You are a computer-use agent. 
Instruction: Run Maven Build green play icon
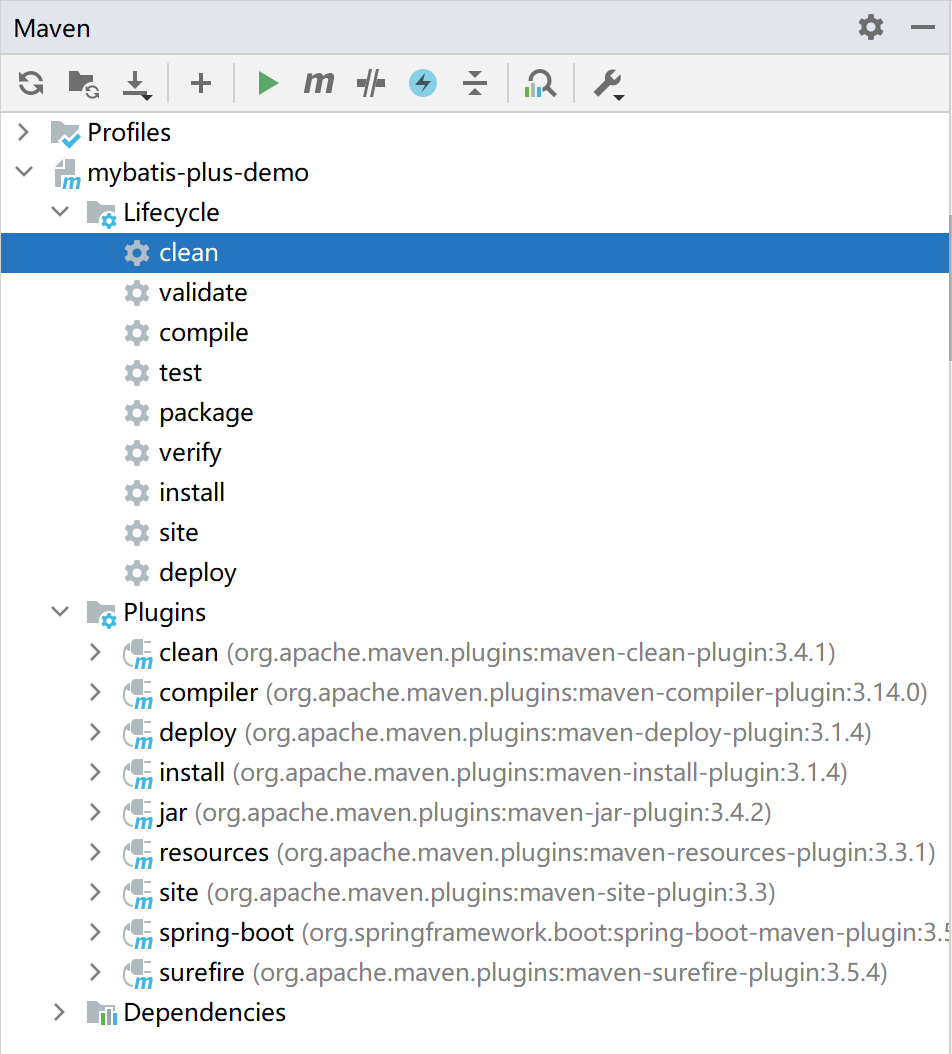pos(268,84)
